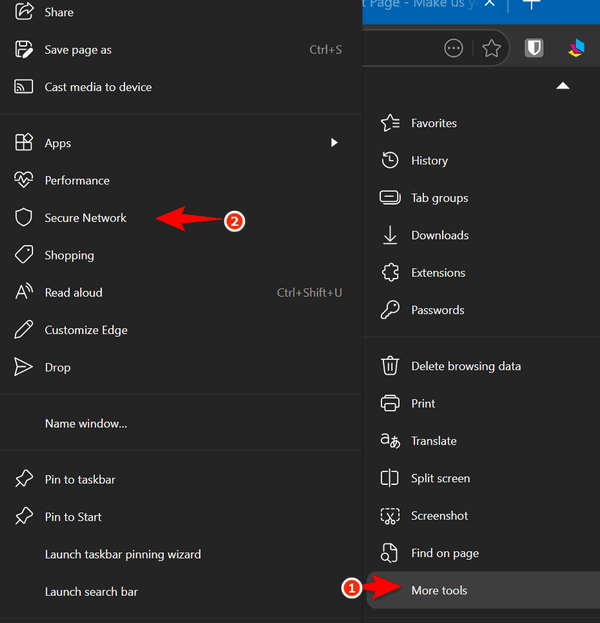The height and width of the screenshot is (623, 600).
Task: Click the three-dot circle in address bar
Action: 453,48
